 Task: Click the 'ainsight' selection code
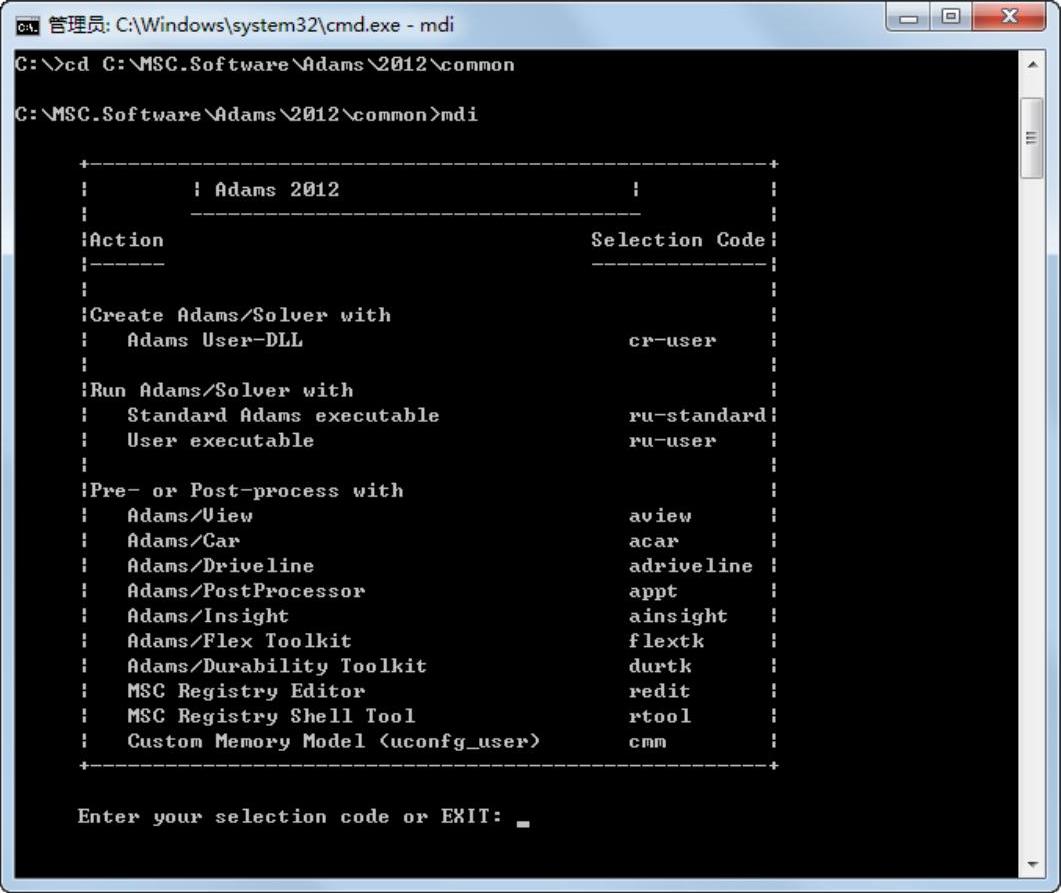click(678, 616)
